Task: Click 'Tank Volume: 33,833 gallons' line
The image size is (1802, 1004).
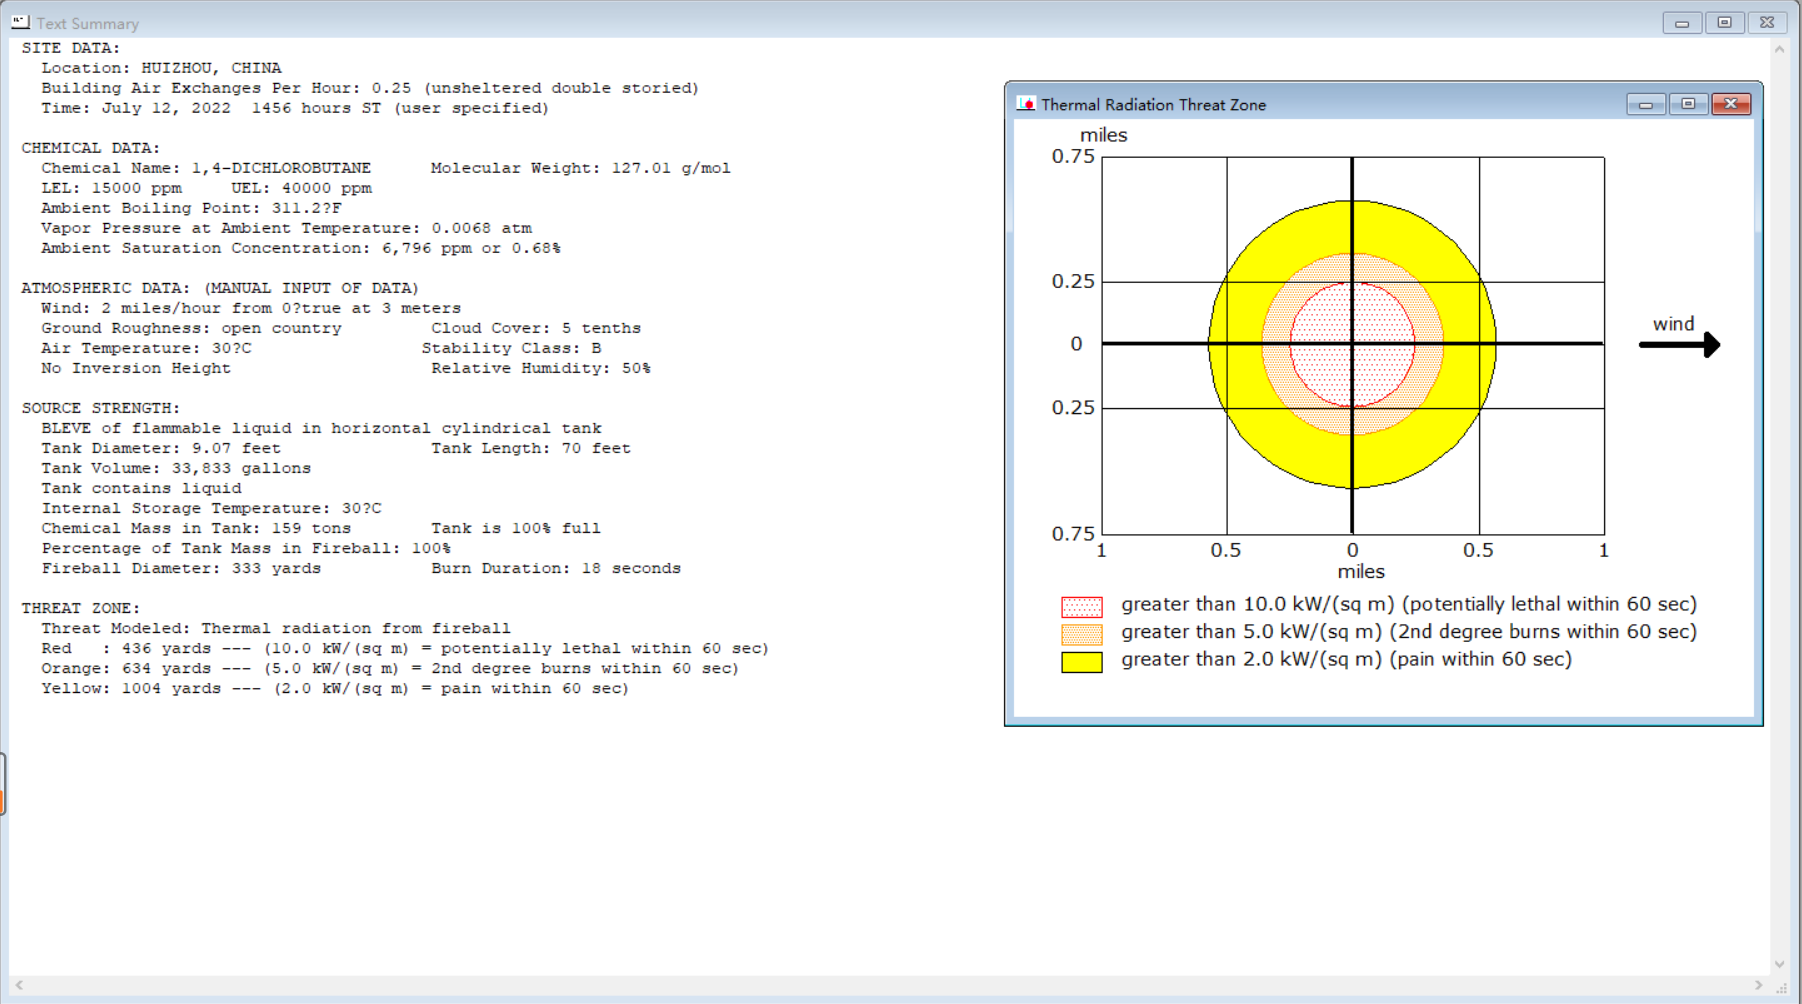Action: tap(176, 468)
